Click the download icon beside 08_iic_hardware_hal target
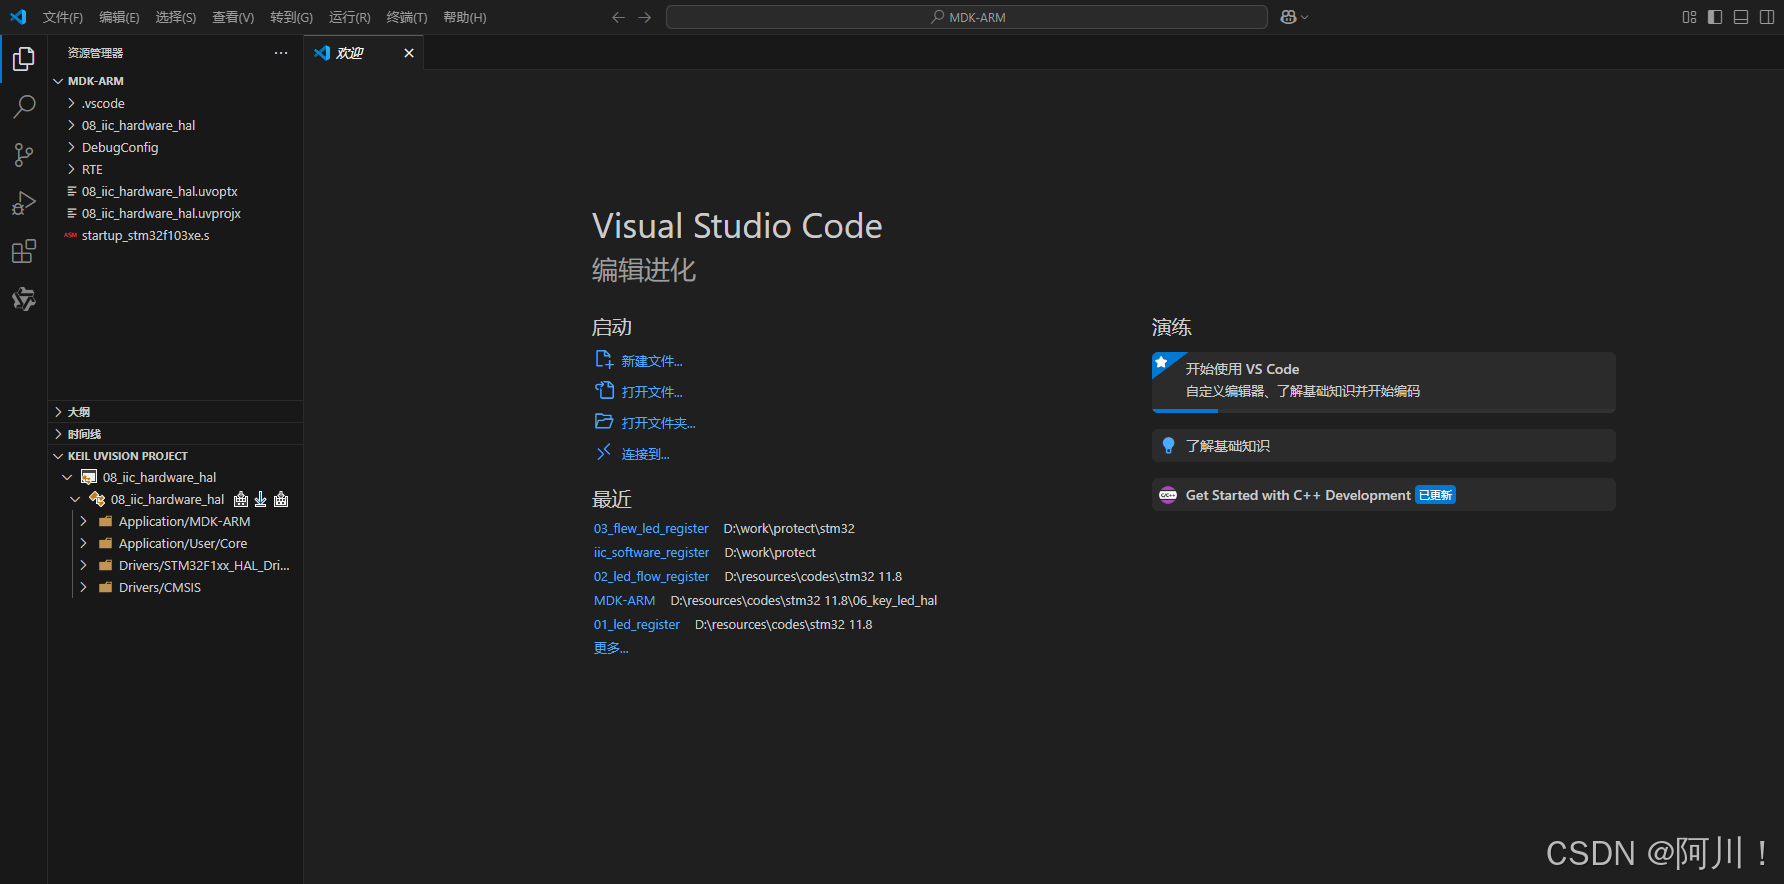1784x884 pixels. pos(261,499)
